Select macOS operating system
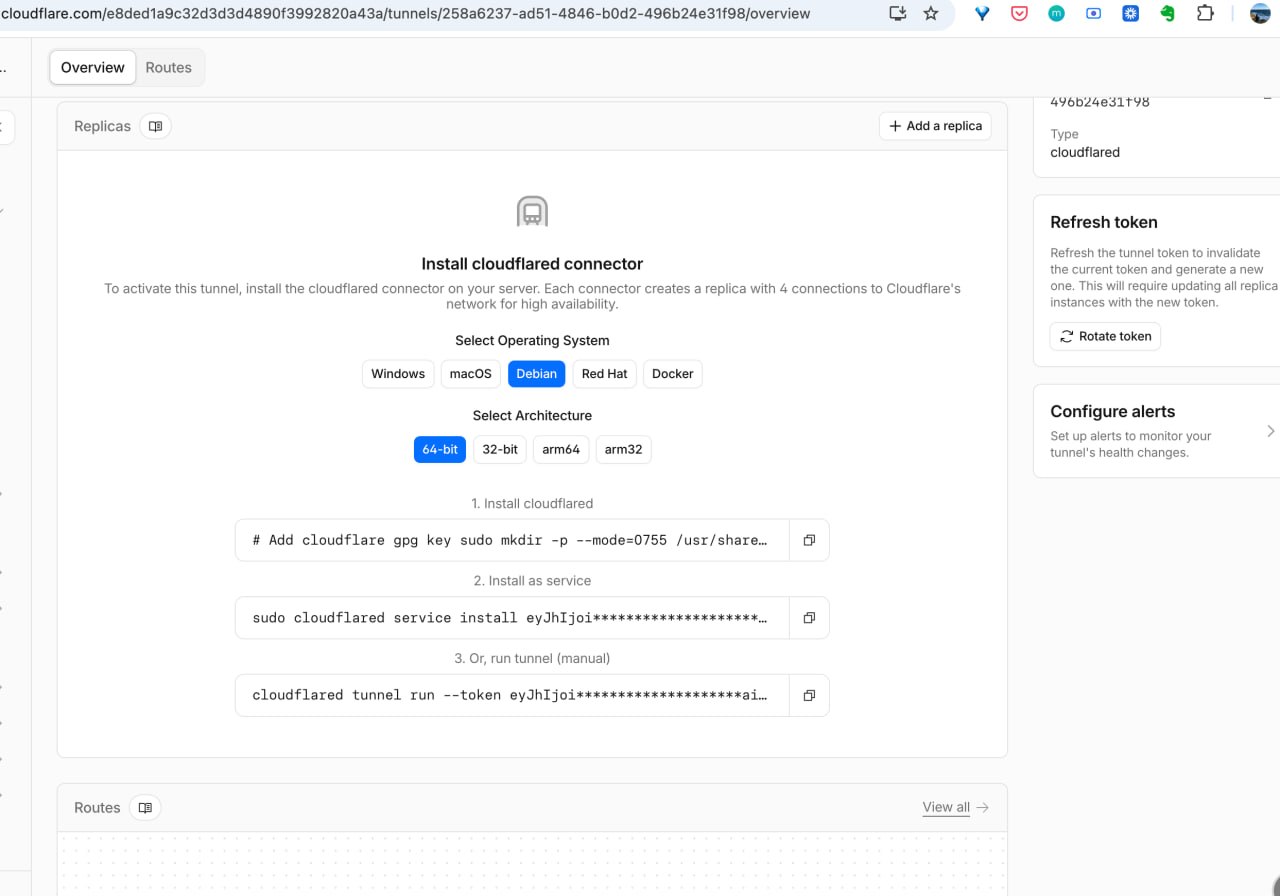The image size is (1280, 896). tap(471, 374)
